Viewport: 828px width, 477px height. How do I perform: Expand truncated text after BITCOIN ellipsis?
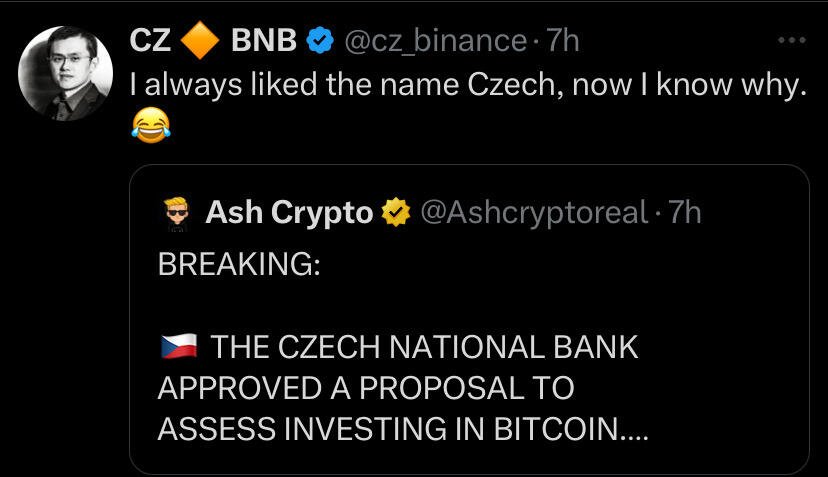click(x=633, y=430)
